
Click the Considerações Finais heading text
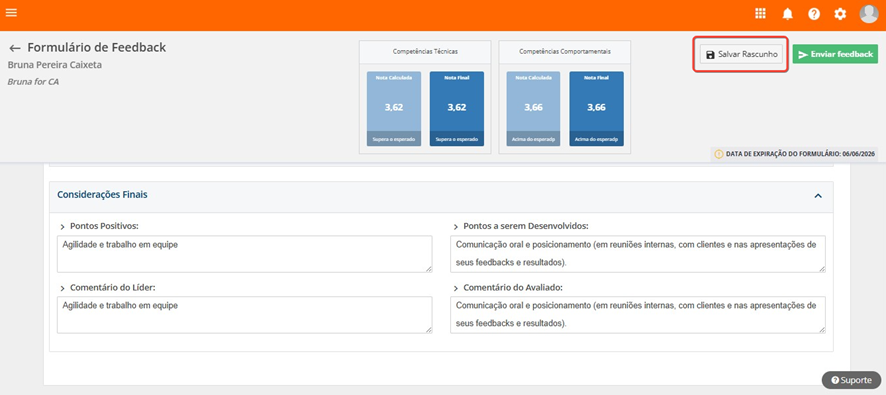point(102,195)
